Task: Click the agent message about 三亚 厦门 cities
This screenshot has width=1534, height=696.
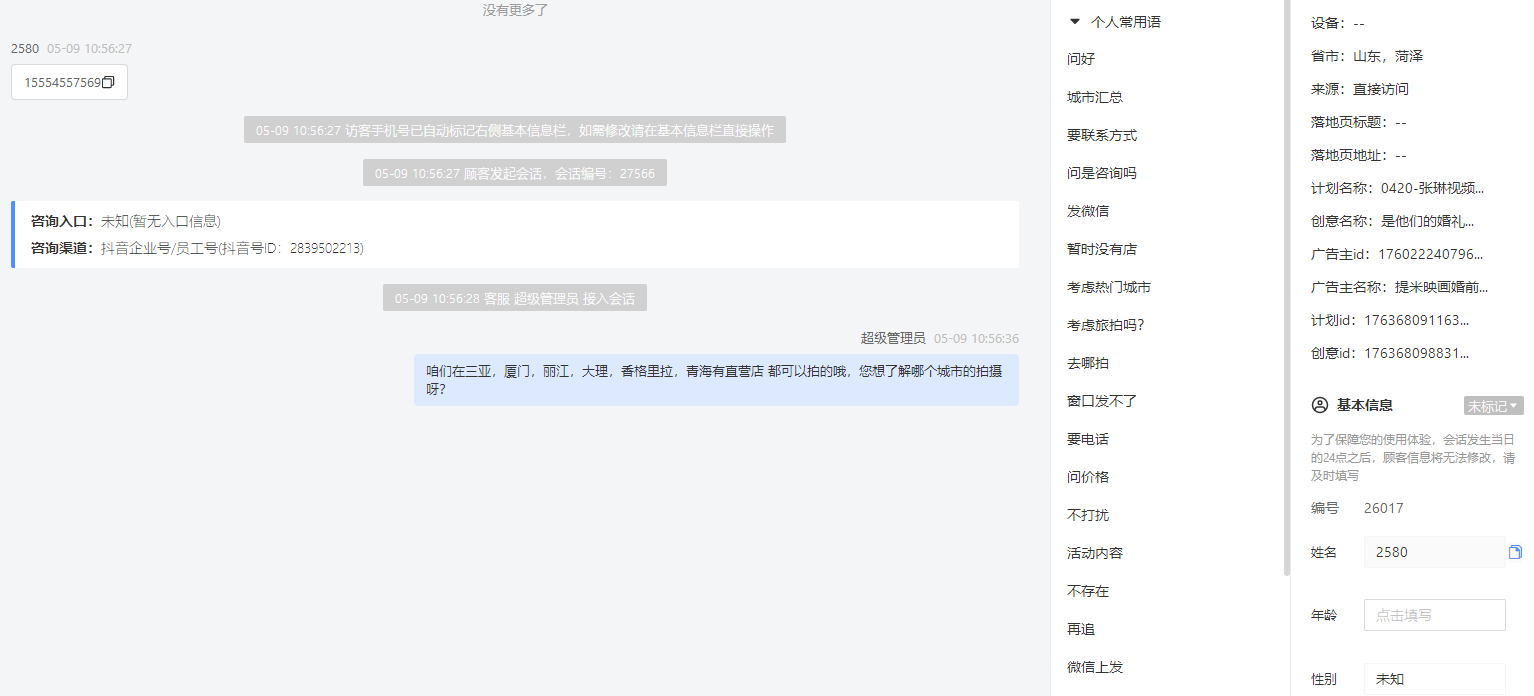Action: point(716,380)
